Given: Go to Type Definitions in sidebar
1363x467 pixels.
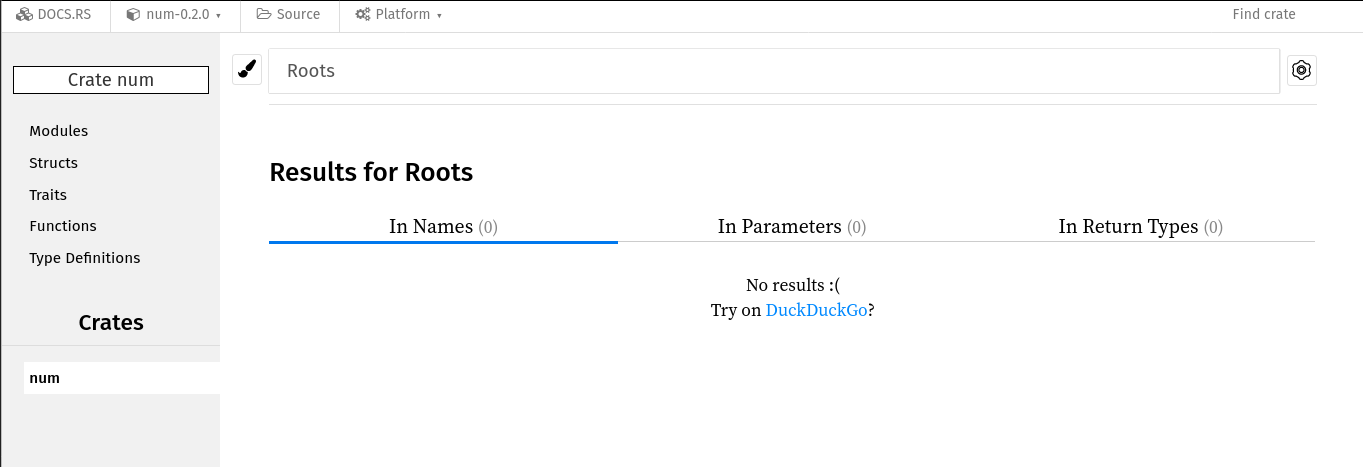Looking at the screenshot, I should (x=85, y=258).
